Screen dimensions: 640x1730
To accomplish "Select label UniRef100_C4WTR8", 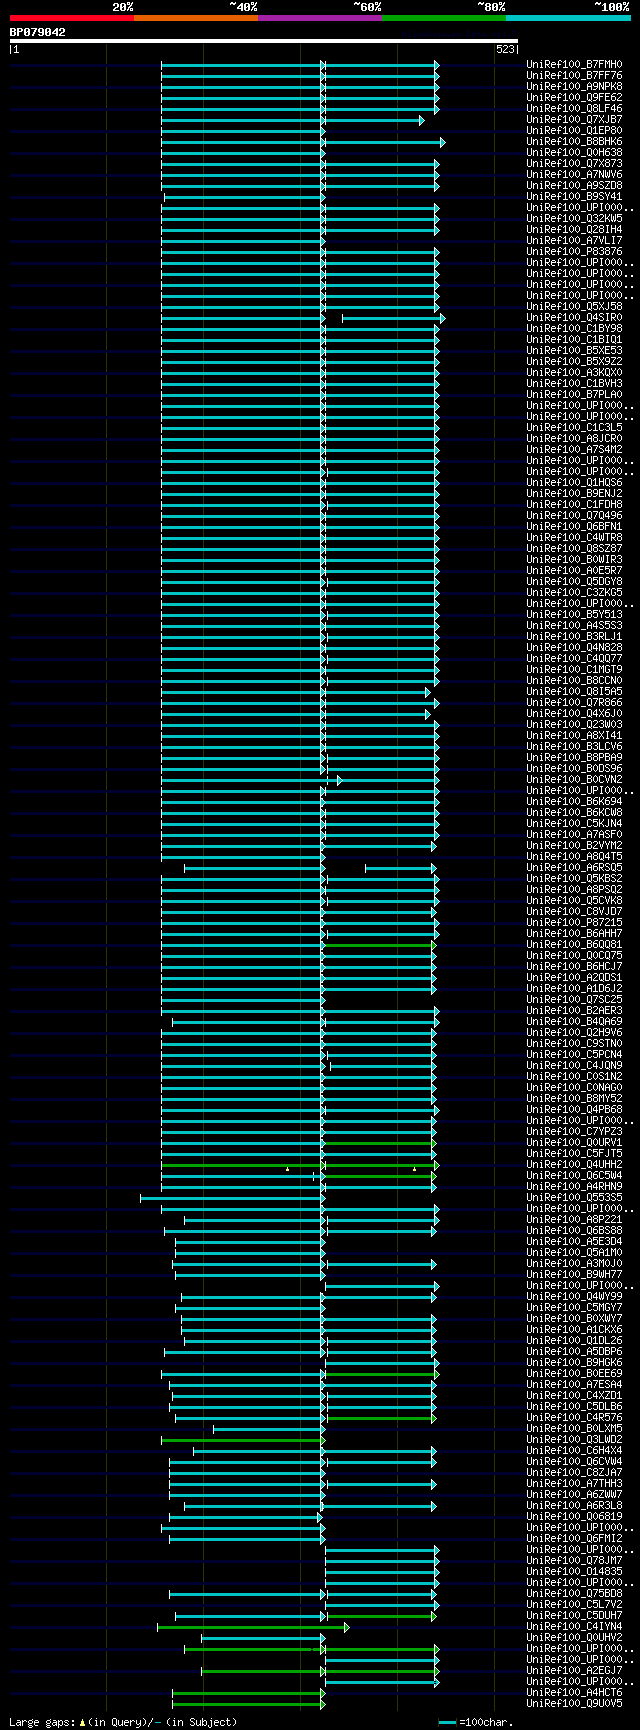I will coord(574,538).
